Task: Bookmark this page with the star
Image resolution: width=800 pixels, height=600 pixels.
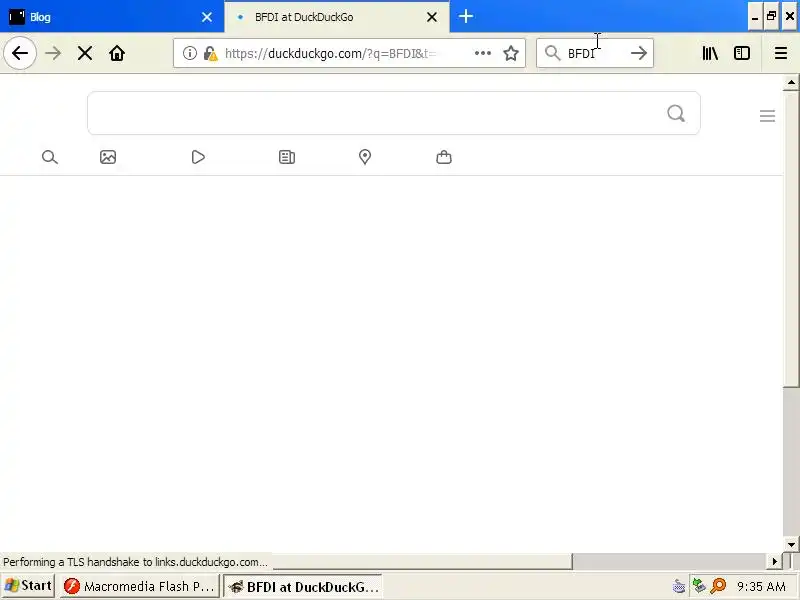Action: tap(511, 53)
